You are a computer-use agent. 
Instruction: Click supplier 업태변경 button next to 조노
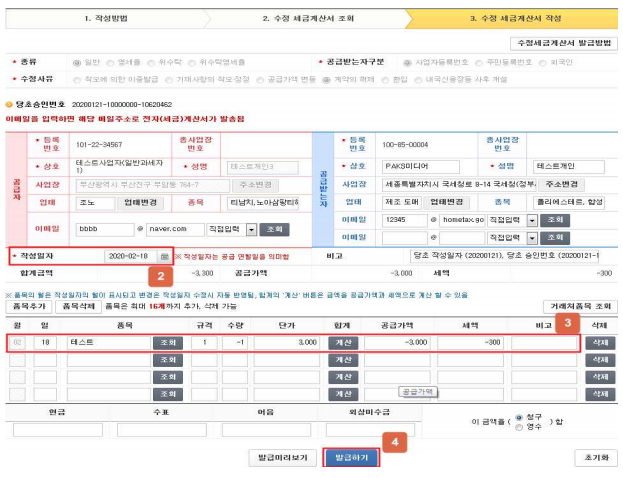tap(140, 203)
